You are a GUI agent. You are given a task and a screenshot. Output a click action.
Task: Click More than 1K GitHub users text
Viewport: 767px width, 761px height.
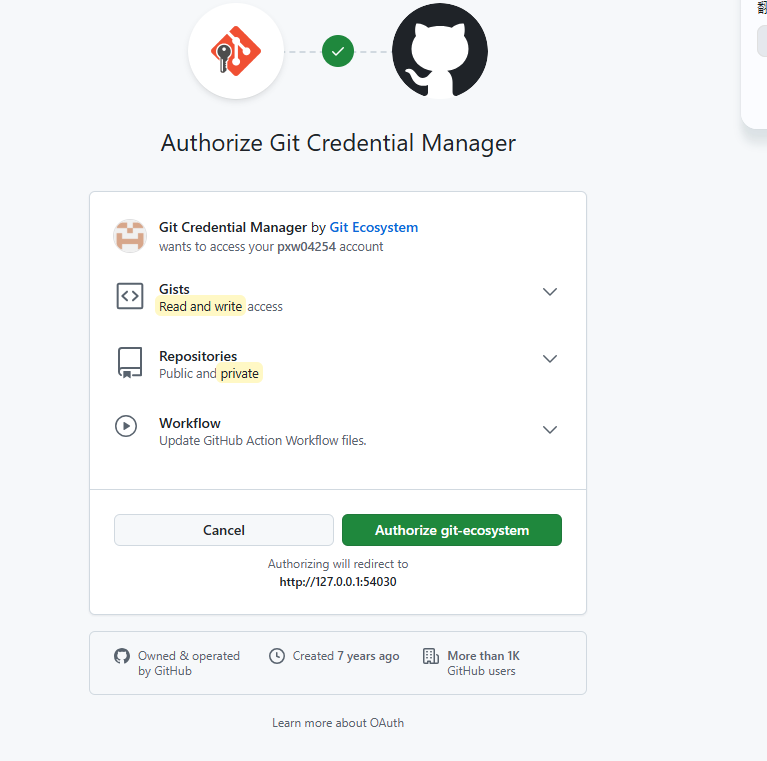point(483,663)
